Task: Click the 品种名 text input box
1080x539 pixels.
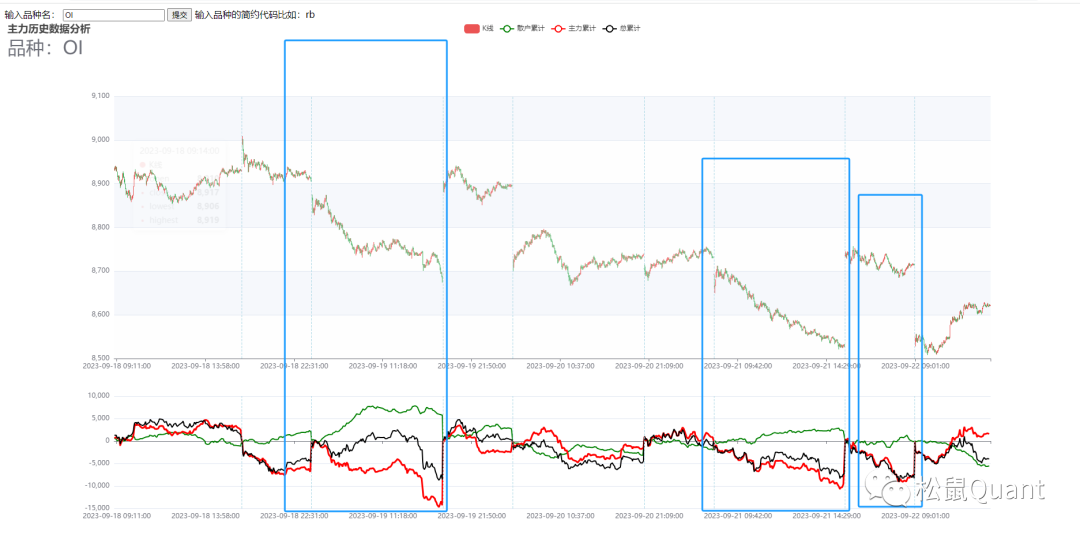Action: 113,15
